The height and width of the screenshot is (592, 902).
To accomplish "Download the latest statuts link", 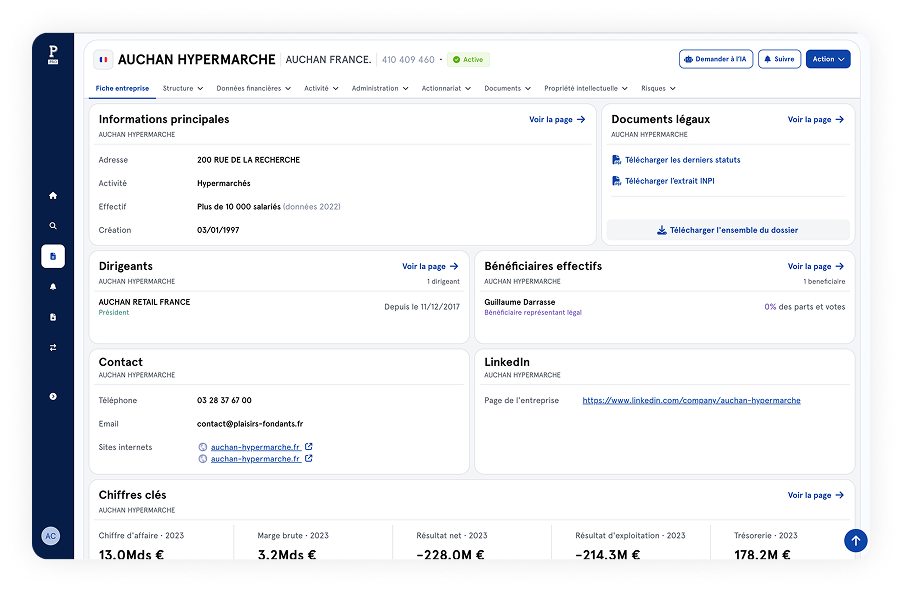I will coord(682,160).
